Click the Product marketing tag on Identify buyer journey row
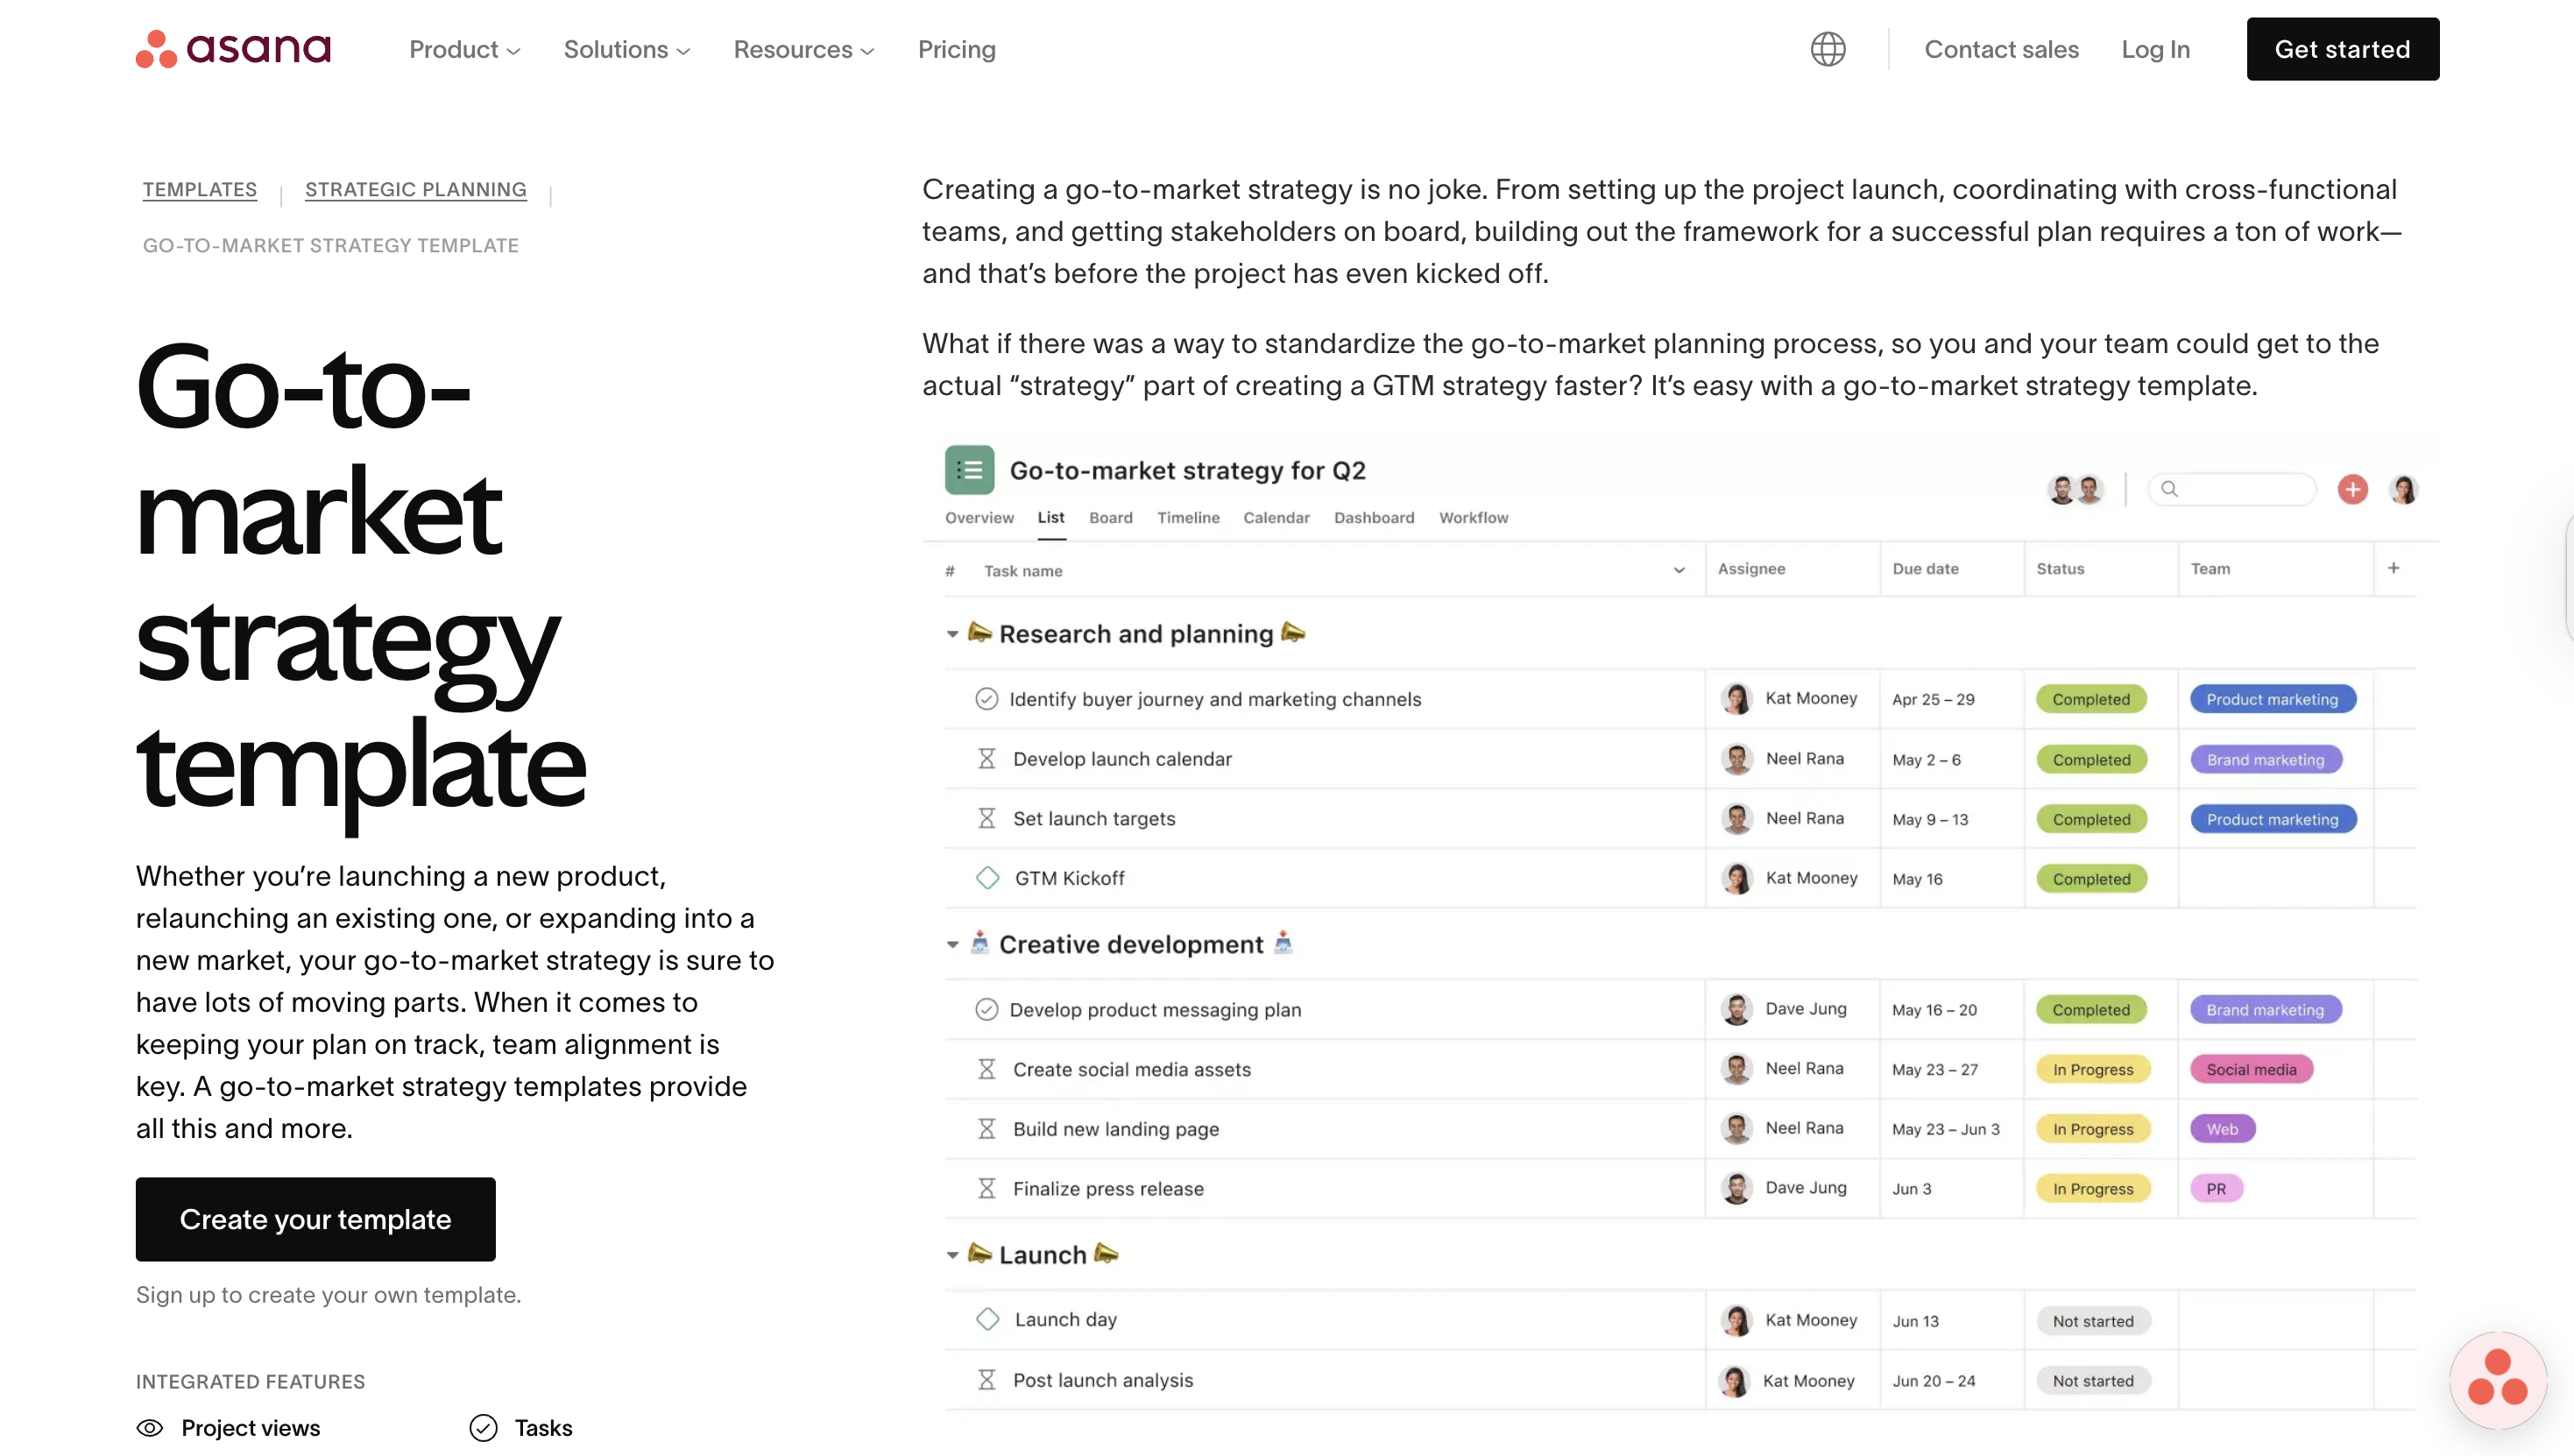The height and width of the screenshot is (1456, 2574). pyautogui.click(x=2272, y=699)
